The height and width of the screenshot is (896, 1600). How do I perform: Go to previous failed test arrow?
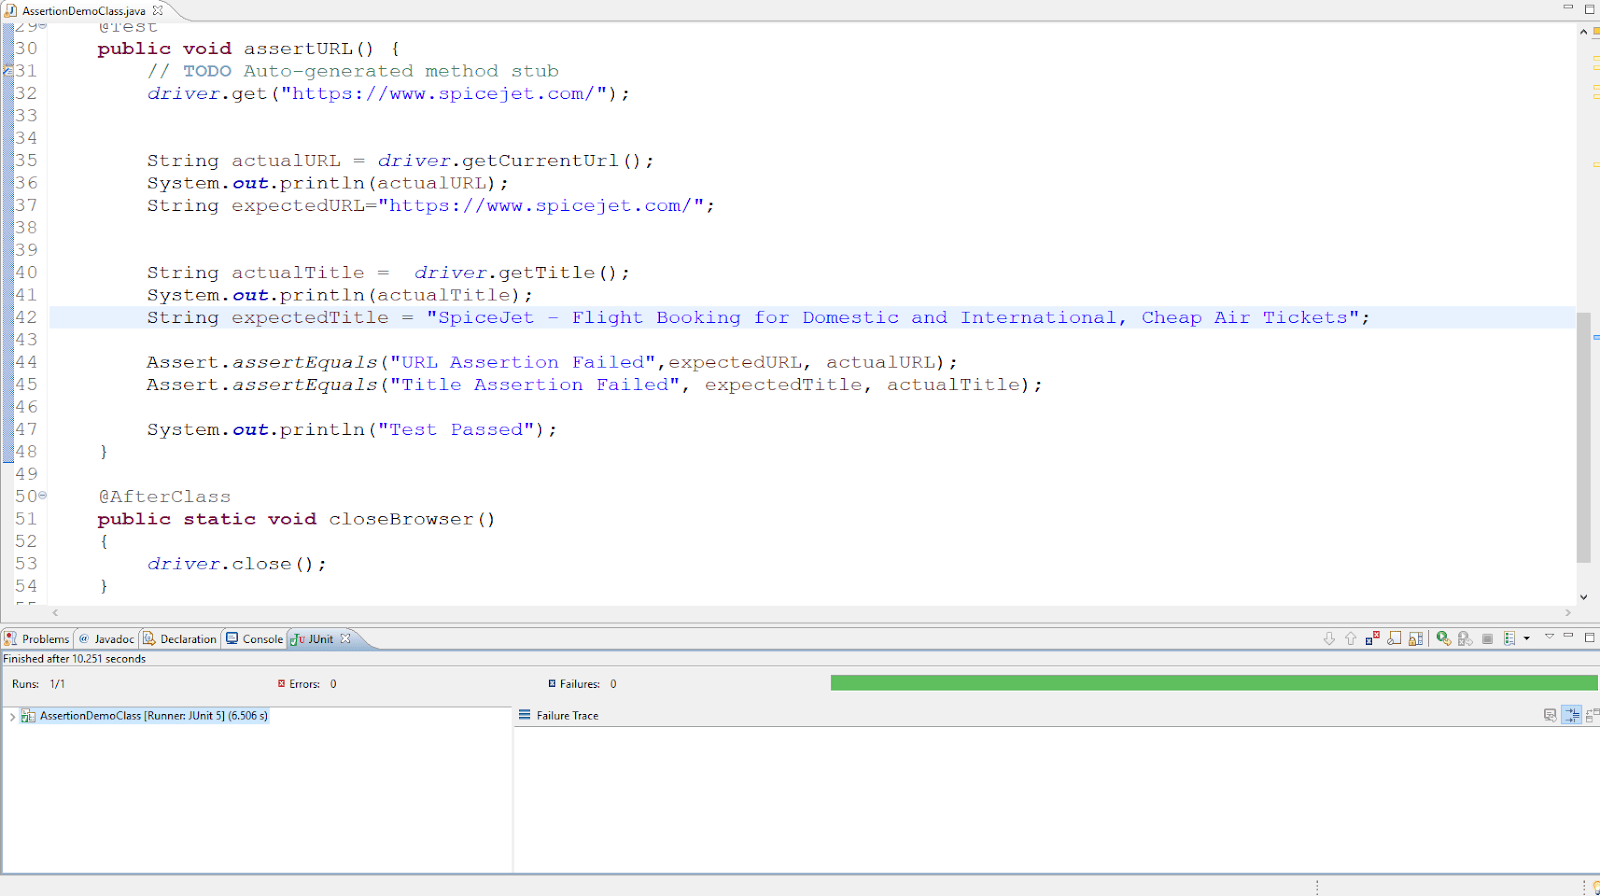(x=1351, y=638)
